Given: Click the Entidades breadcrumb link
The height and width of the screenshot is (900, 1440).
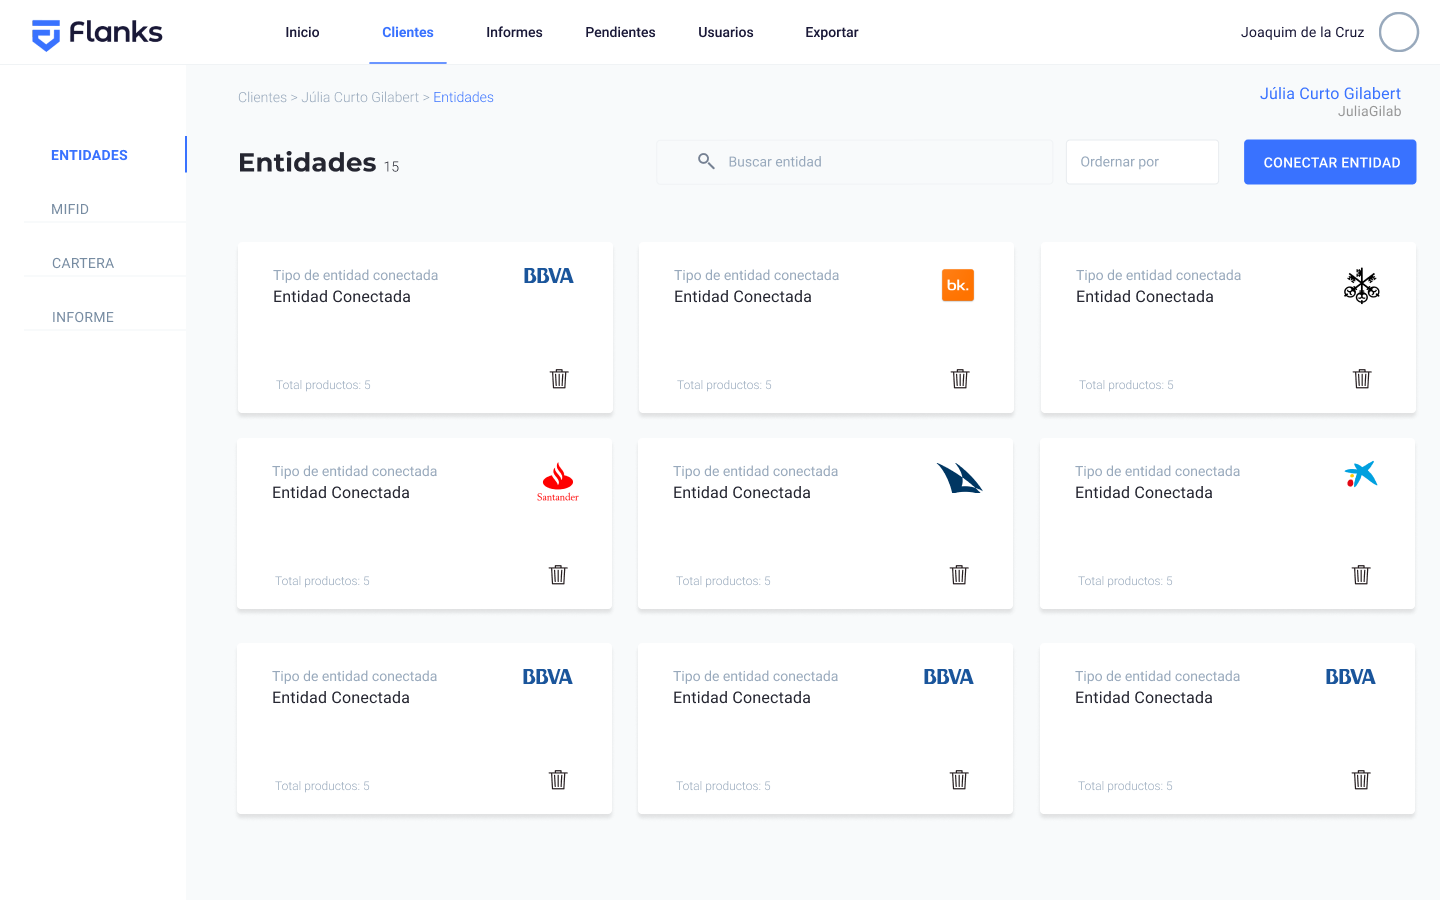Looking at the screenshot, I should click(463, 97).
